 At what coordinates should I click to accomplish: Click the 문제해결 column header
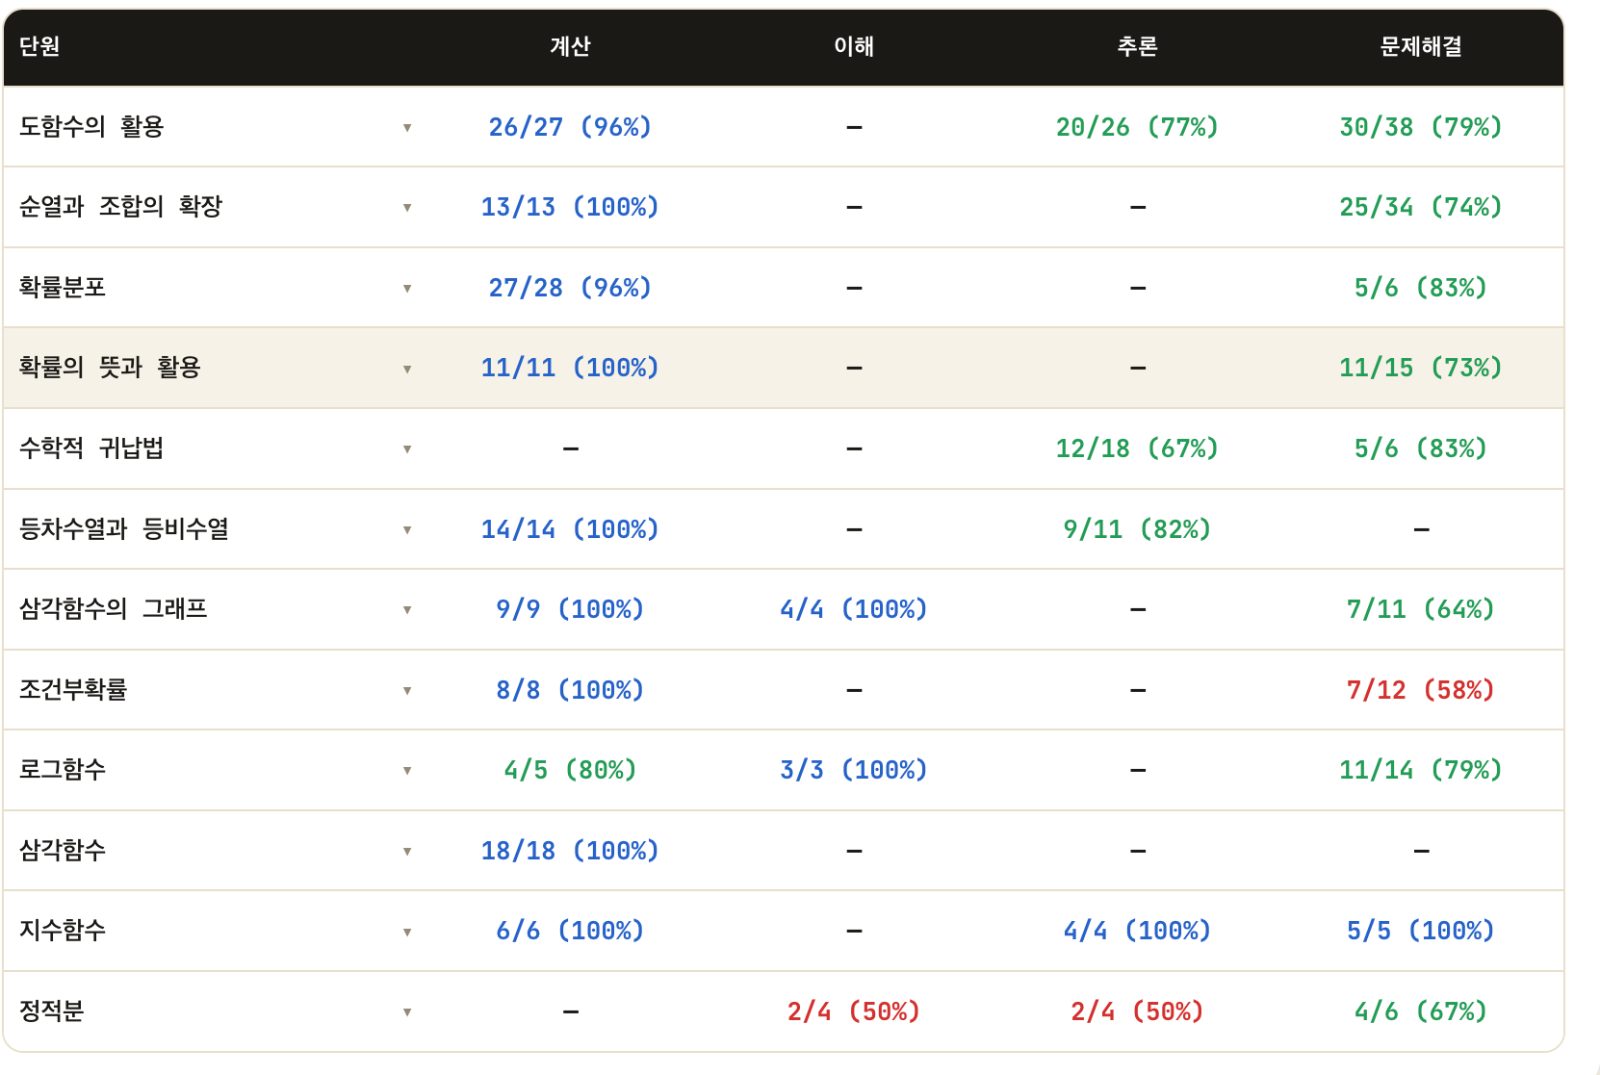1421,46
